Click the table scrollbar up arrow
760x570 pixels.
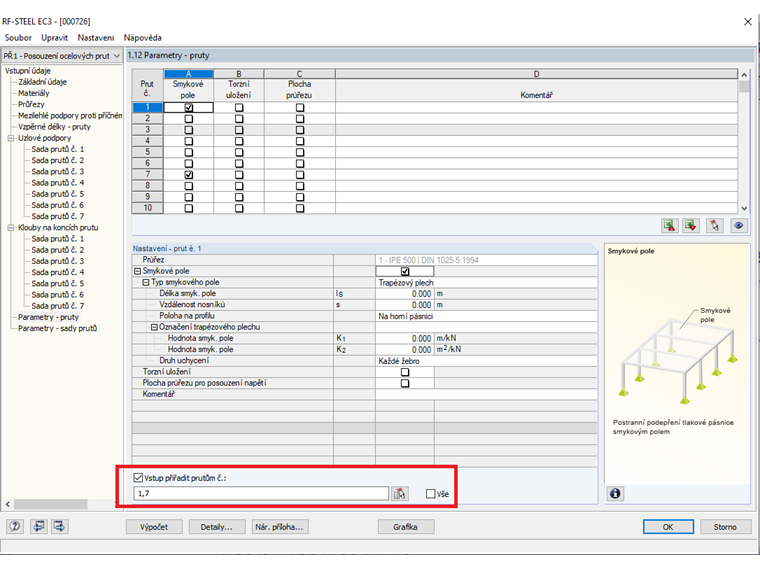click(x=744, y=75)
